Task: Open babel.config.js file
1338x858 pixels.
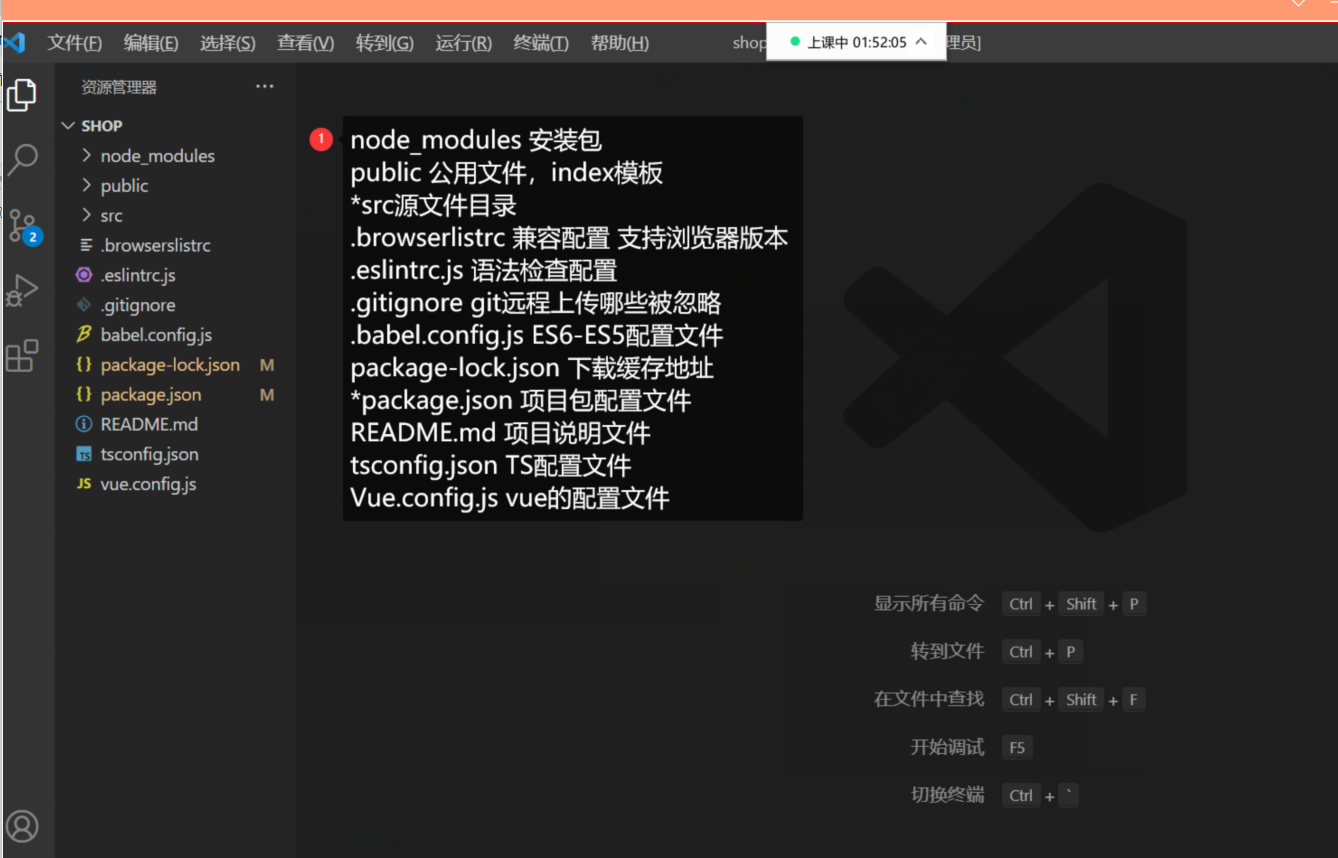Action: [156, 335]
